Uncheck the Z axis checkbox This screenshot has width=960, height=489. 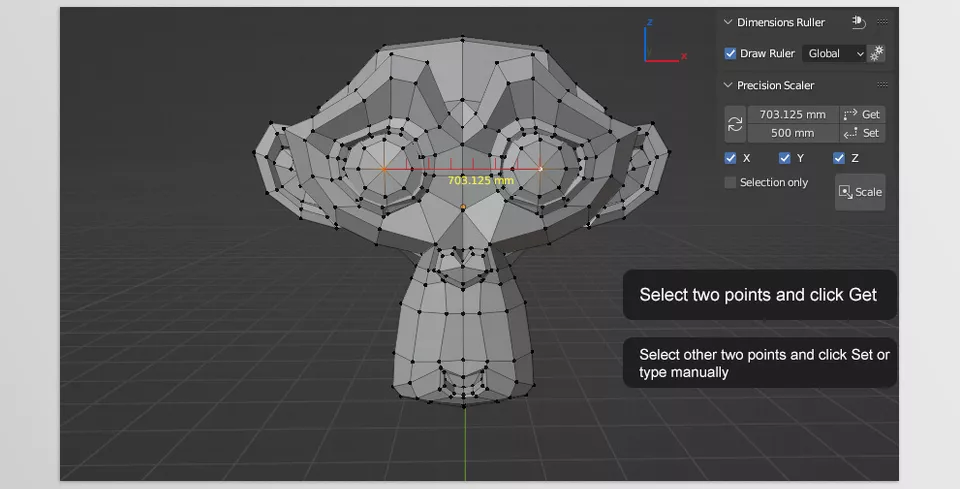point(839,158)
